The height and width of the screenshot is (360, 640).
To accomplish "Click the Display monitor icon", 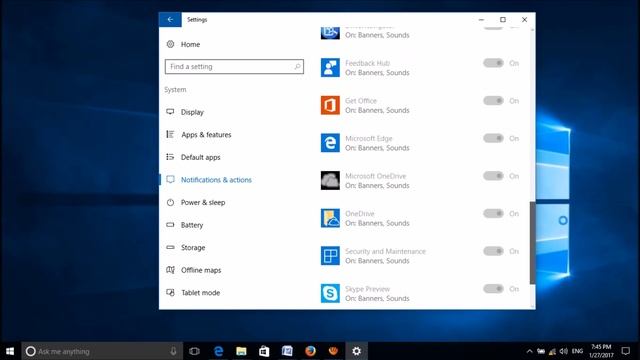I will 170,111.
